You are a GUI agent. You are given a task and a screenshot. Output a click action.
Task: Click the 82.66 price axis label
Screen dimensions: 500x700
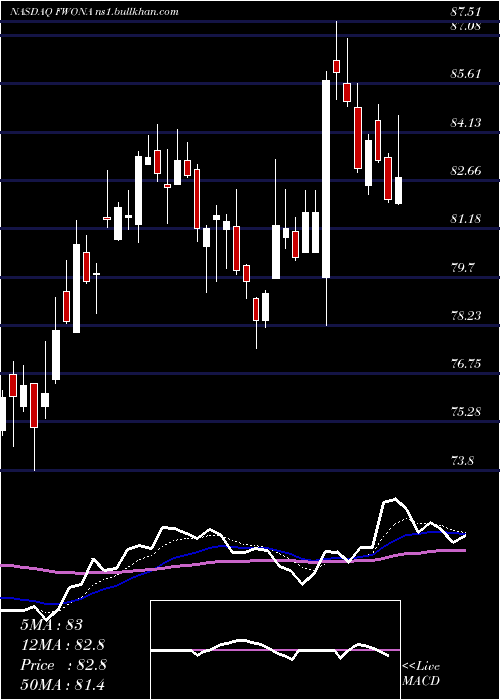(465, 170)
